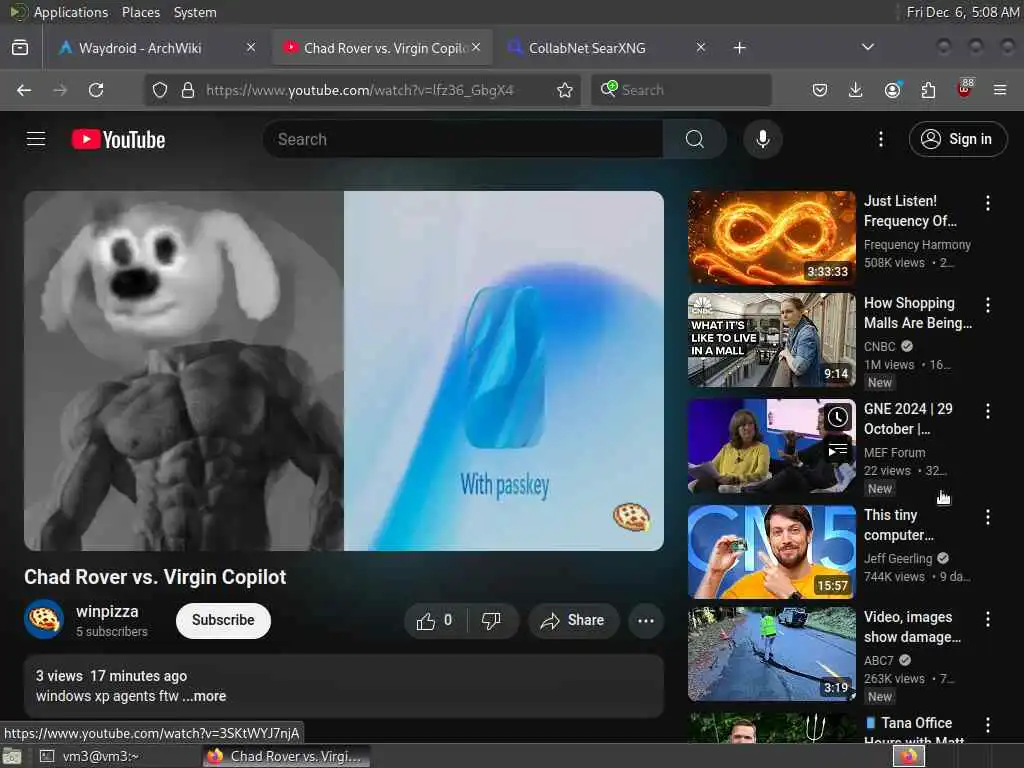Save page to Pocket
1024x768 pixels.
coord(820,90)
